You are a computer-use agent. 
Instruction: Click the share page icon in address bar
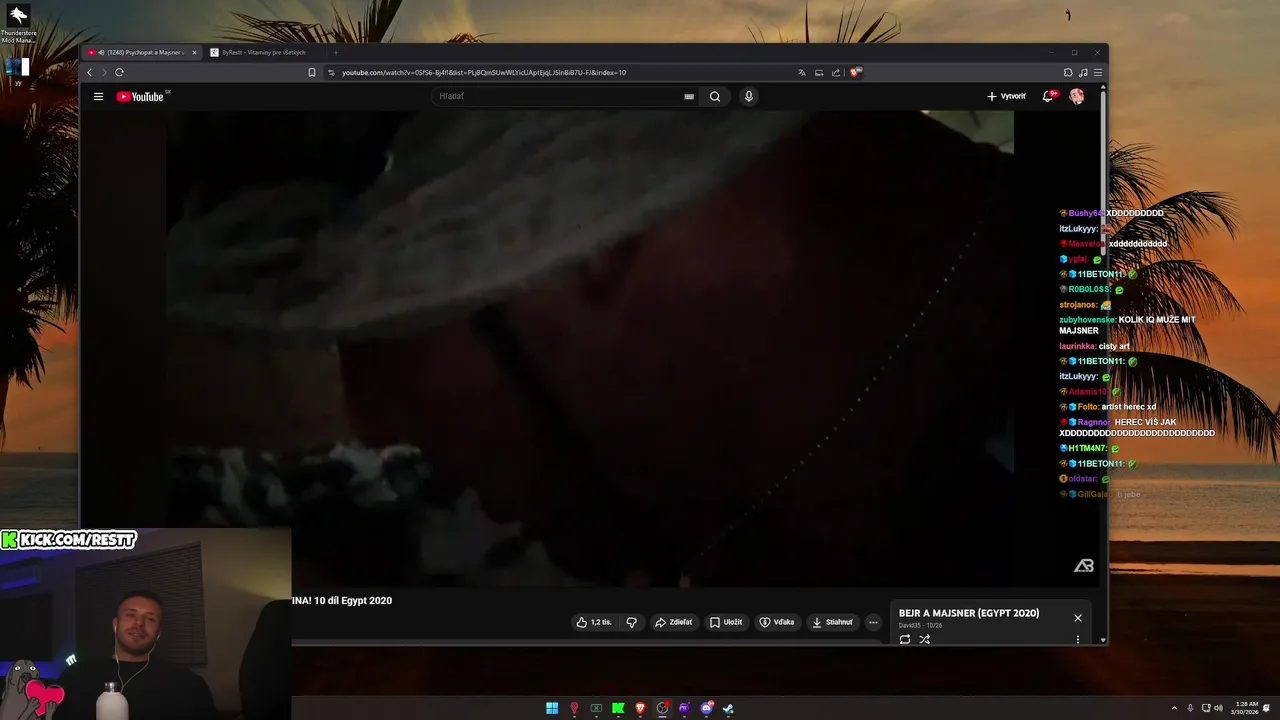(x=836, y=72)
